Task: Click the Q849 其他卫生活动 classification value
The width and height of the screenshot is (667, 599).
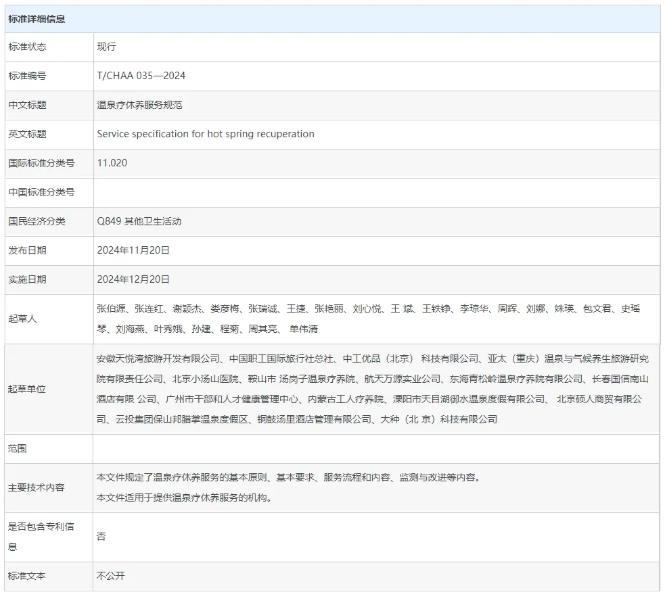Action: [x=139, y=221]
